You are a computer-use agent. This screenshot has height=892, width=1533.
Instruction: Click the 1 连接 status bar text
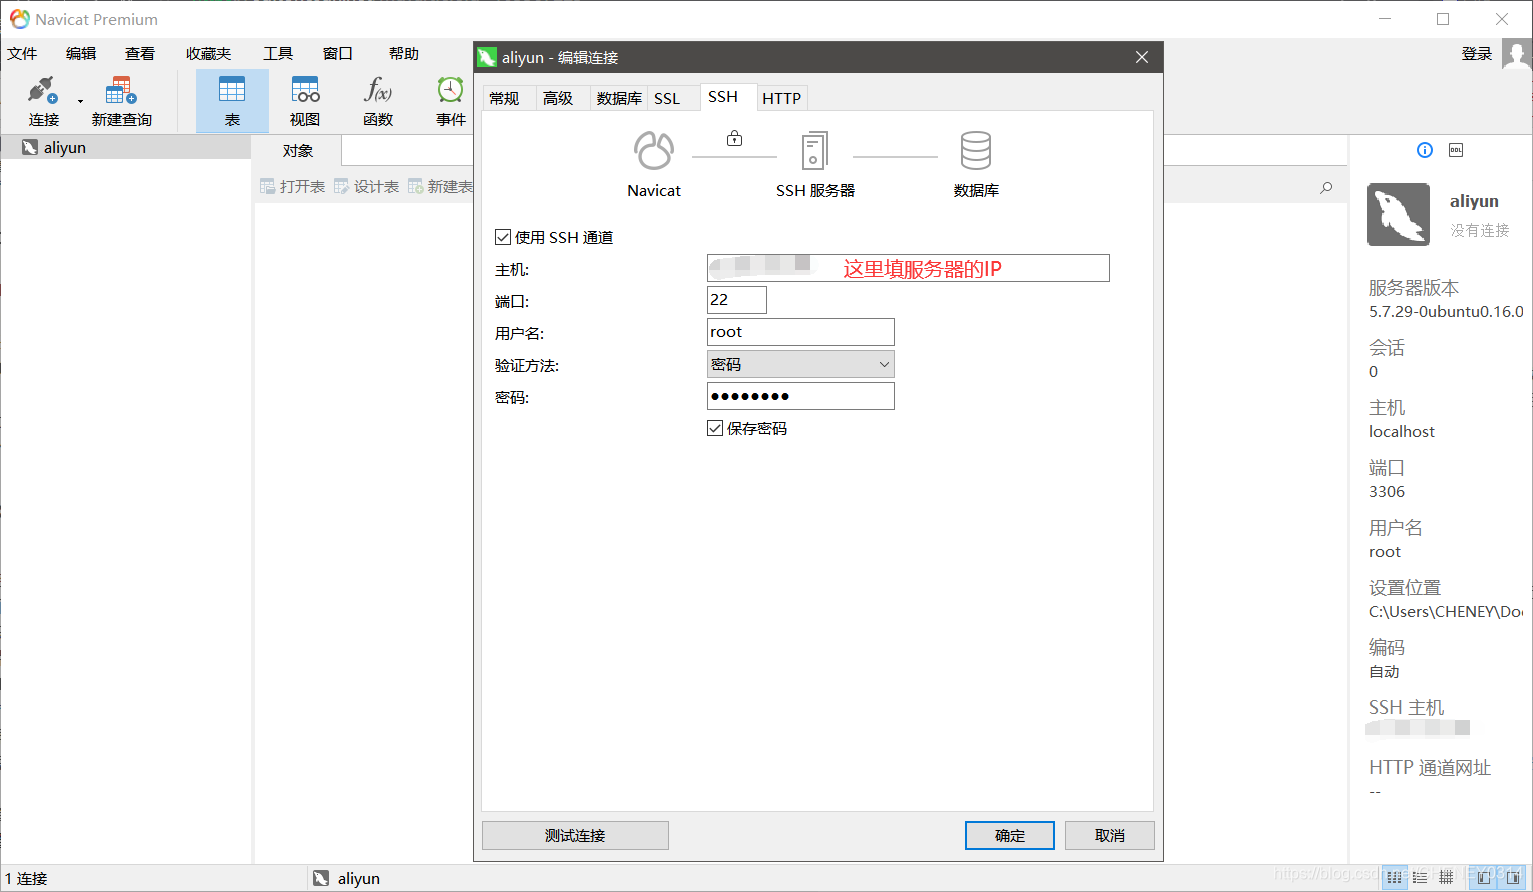click(26, 878)
